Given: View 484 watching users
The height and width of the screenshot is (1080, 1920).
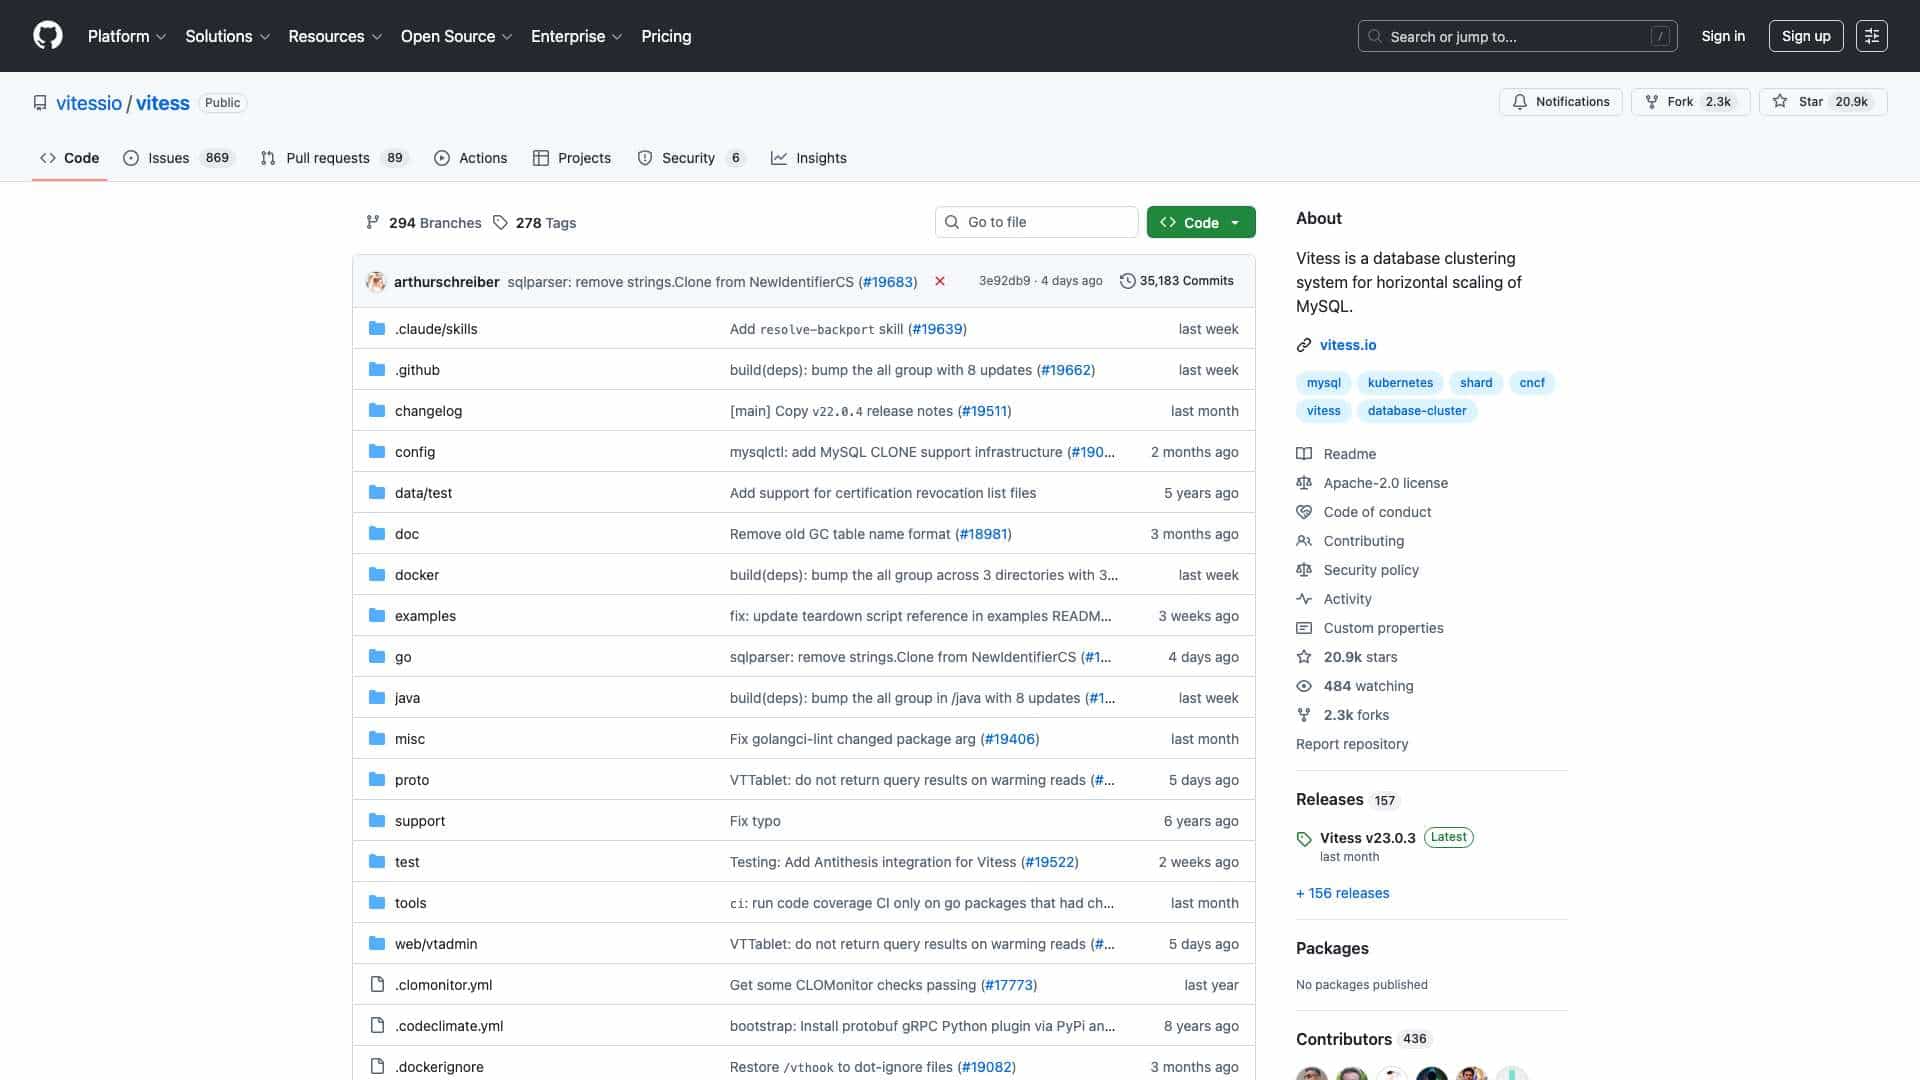Looking at the screenshot, I should pos(1368,686).
